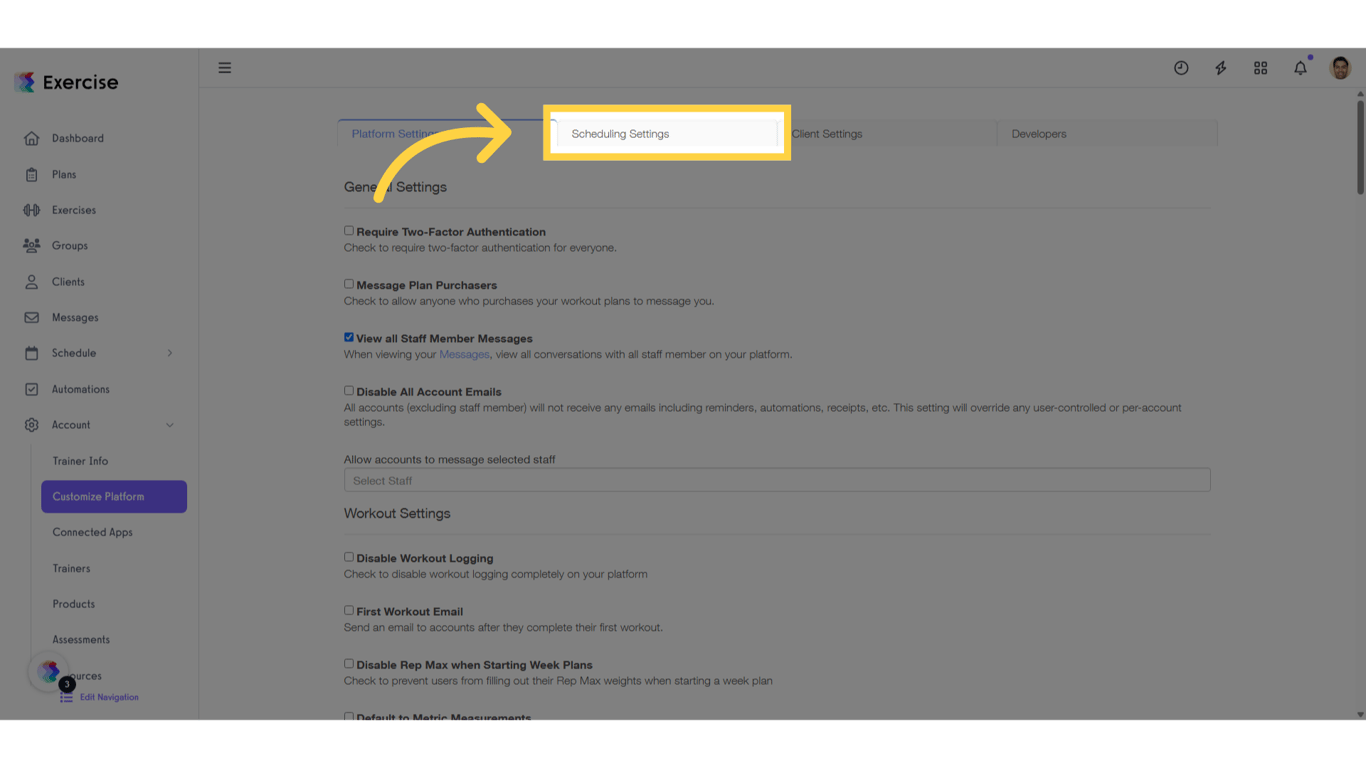Screen dimensions: 1366x768
Task: Enable Require Two-Factor Authentication
Action: click(x=349, y=230)
